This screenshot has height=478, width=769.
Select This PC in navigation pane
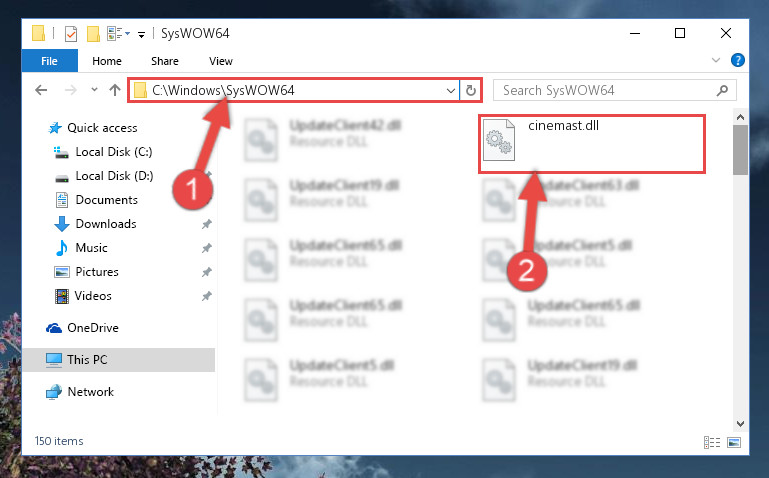point(119,359)
